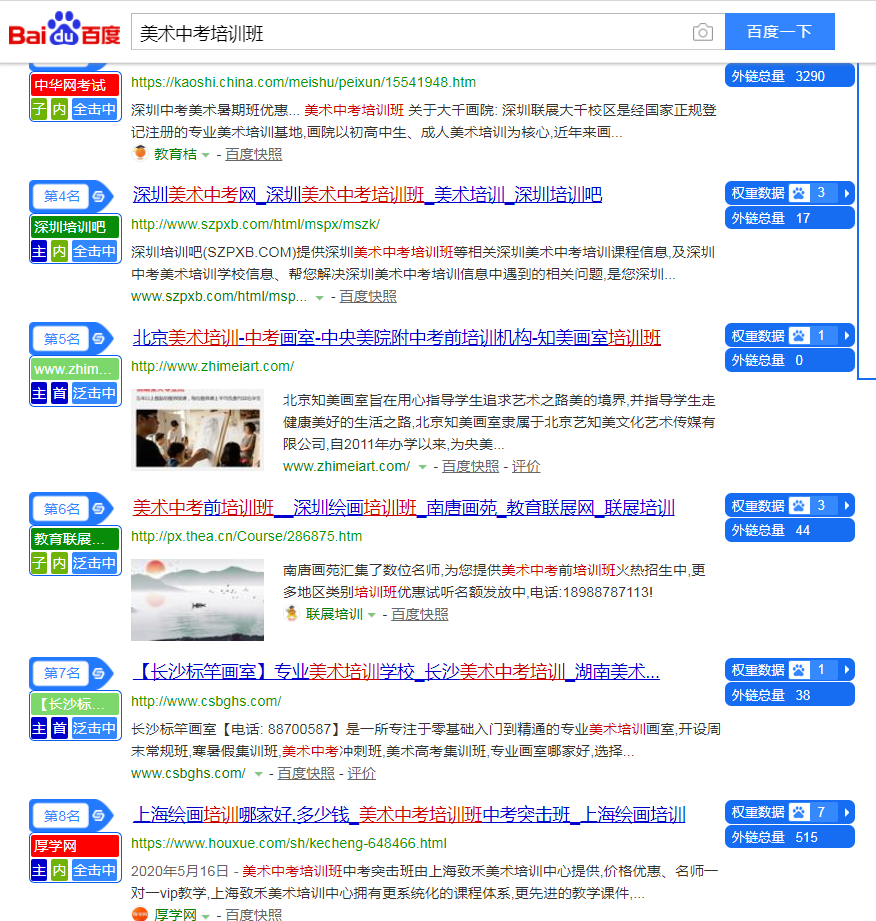This screenshot has height=921, width=876.
Task: Open 北京美术培训-中考画室 result title
Action: point(397,337)
